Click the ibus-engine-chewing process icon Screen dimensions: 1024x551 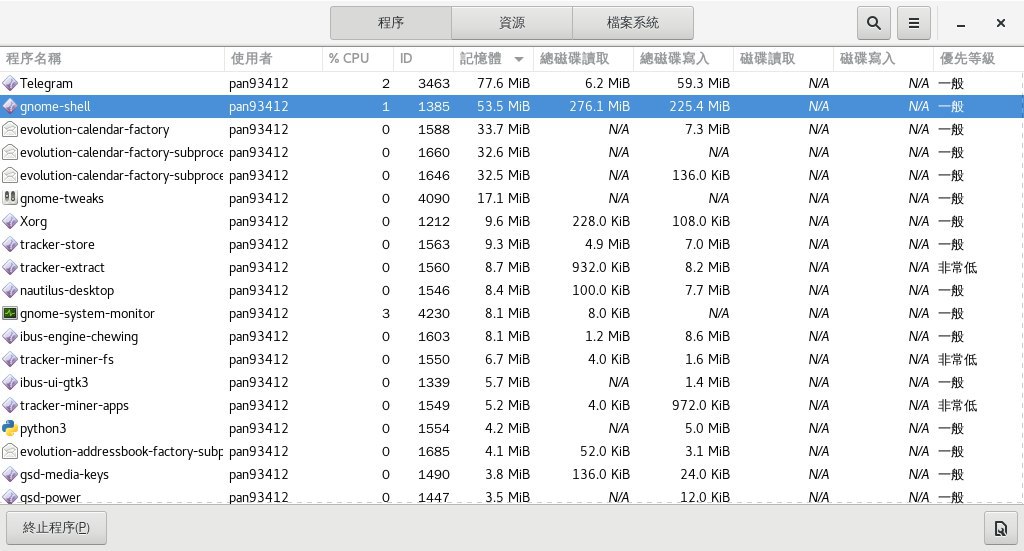[x=10, y=336]
